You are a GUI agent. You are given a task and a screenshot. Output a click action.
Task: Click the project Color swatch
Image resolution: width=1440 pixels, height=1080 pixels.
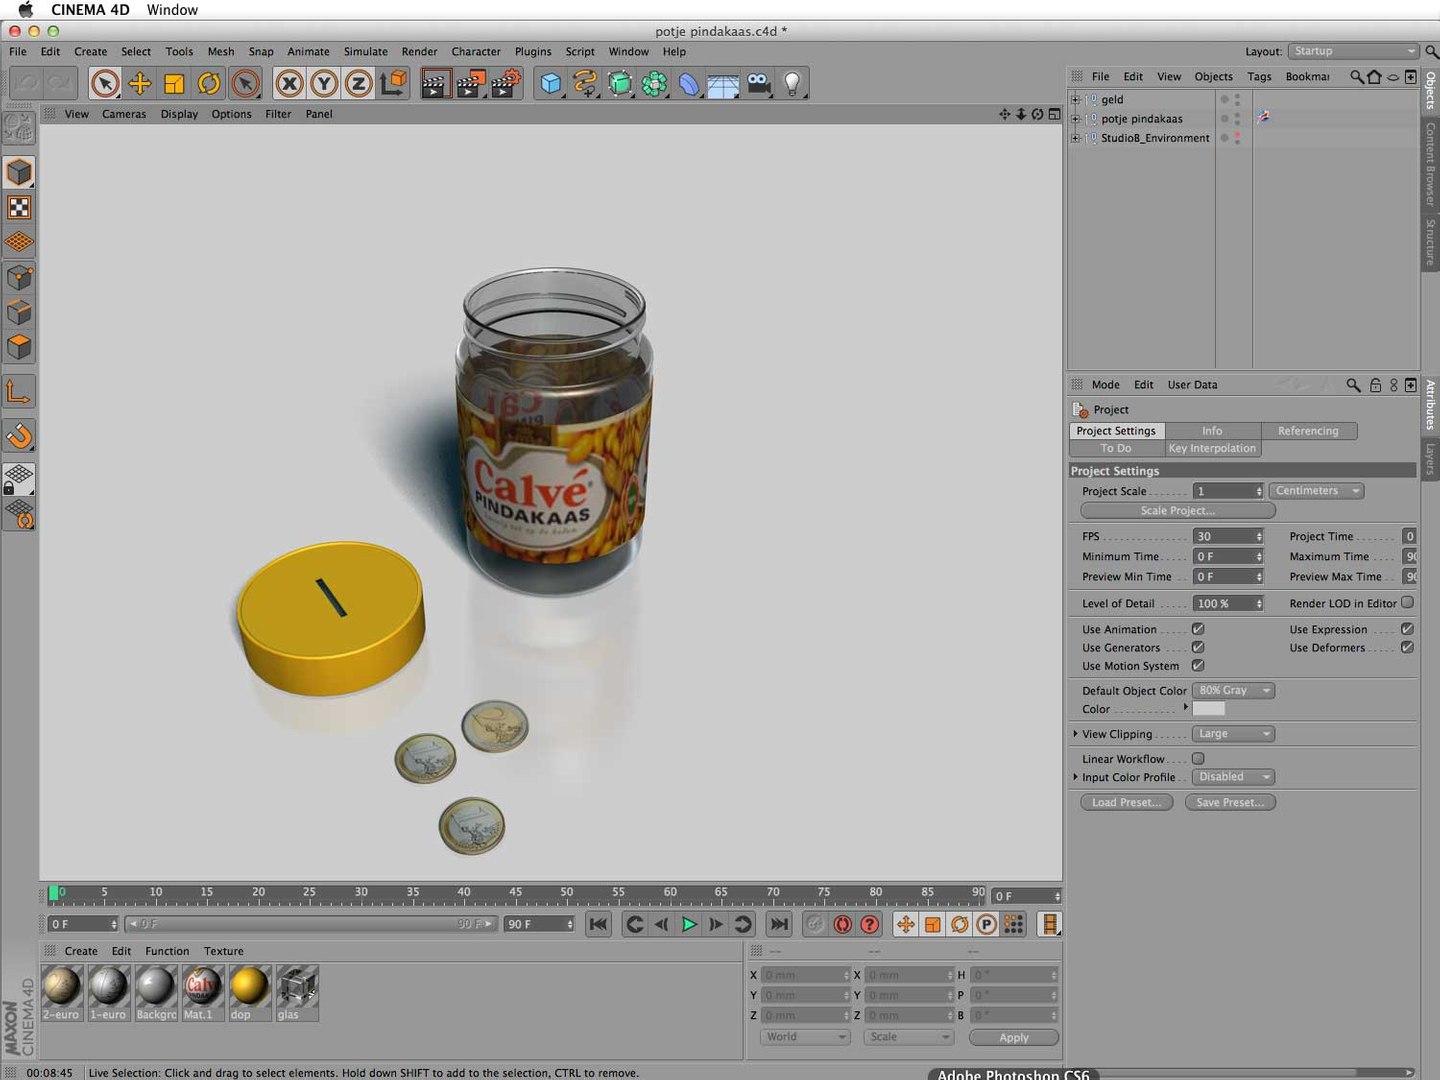1209,709
